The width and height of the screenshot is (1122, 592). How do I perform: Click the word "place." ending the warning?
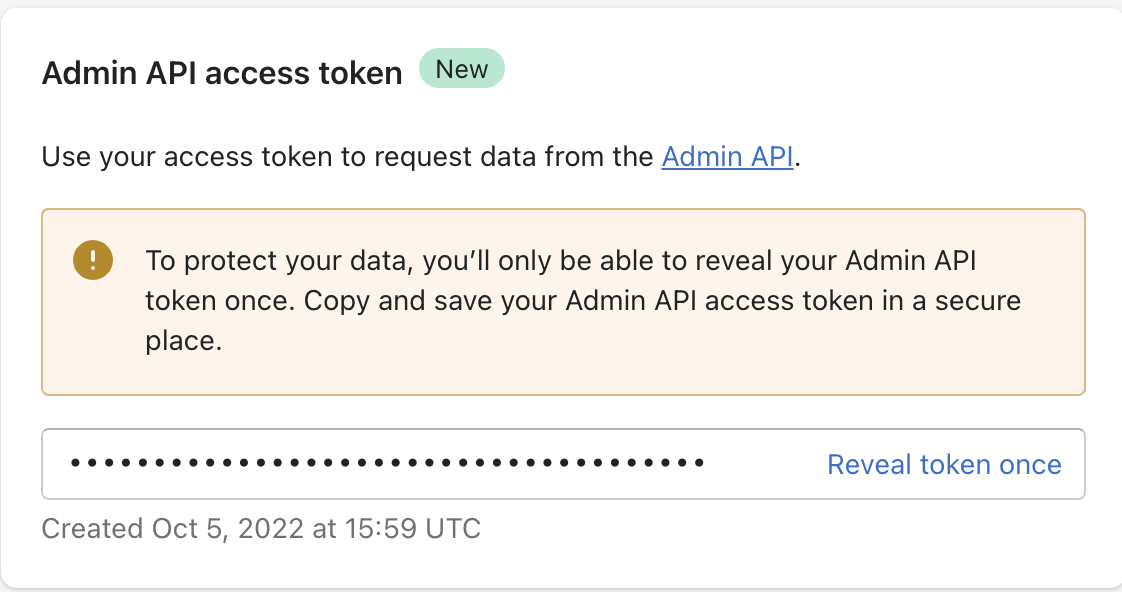tap(182, 341)
